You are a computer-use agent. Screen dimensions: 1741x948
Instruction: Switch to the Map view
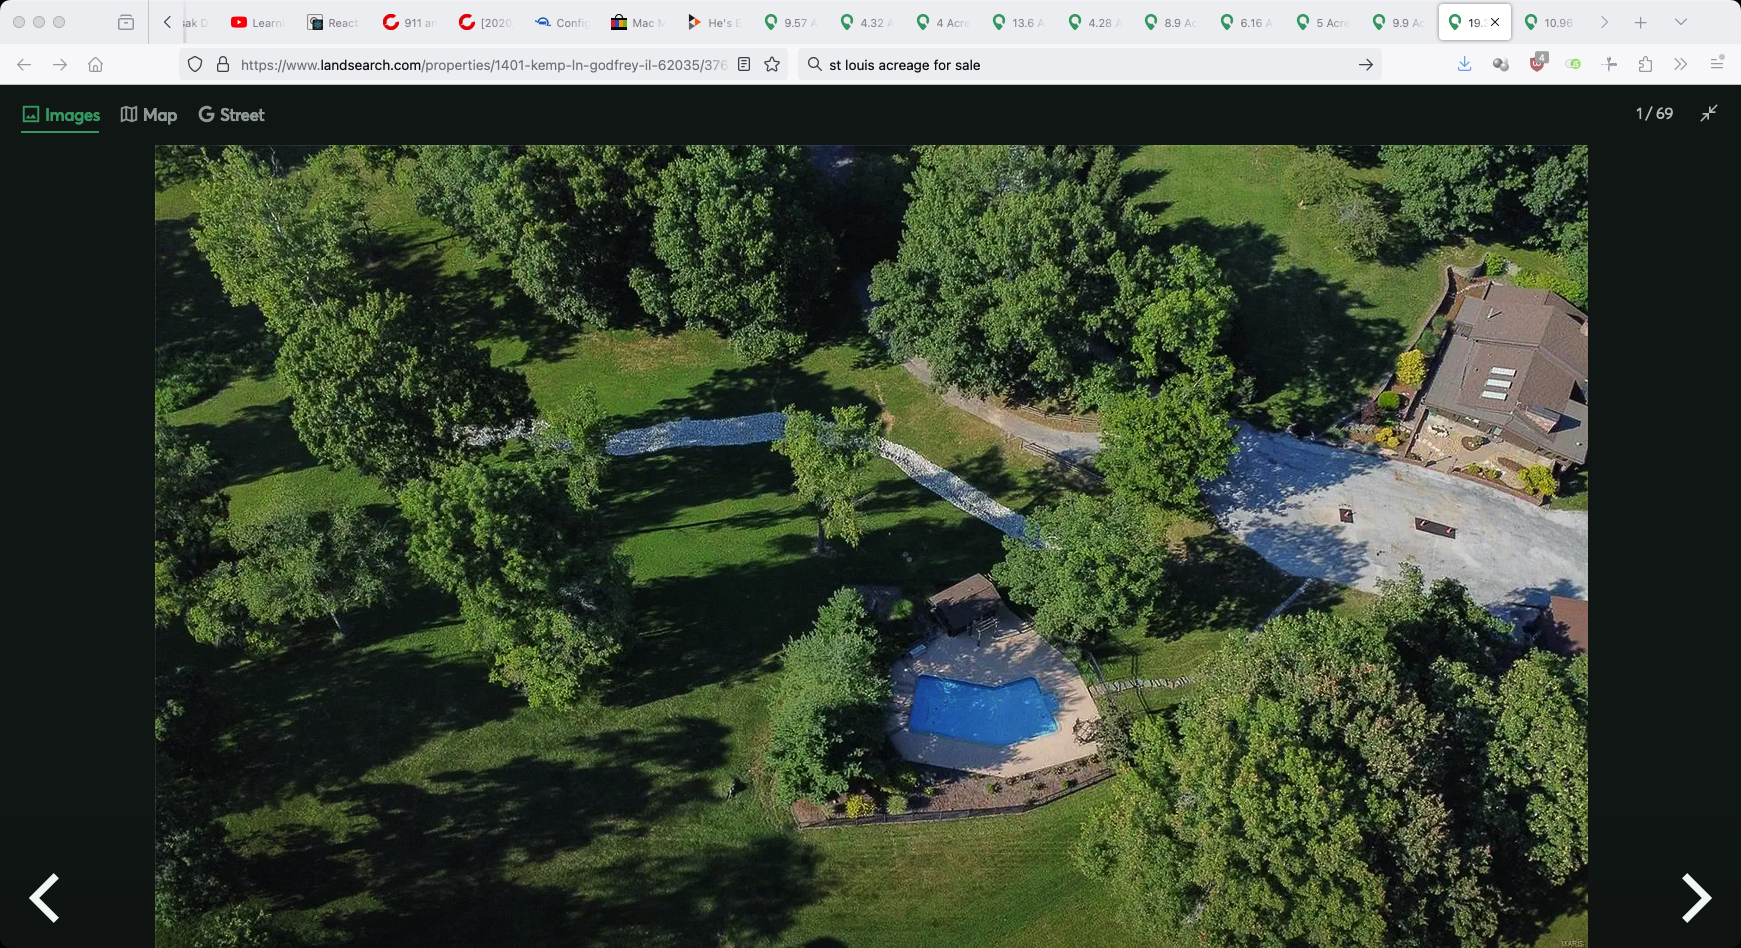(x=149, y=115)
